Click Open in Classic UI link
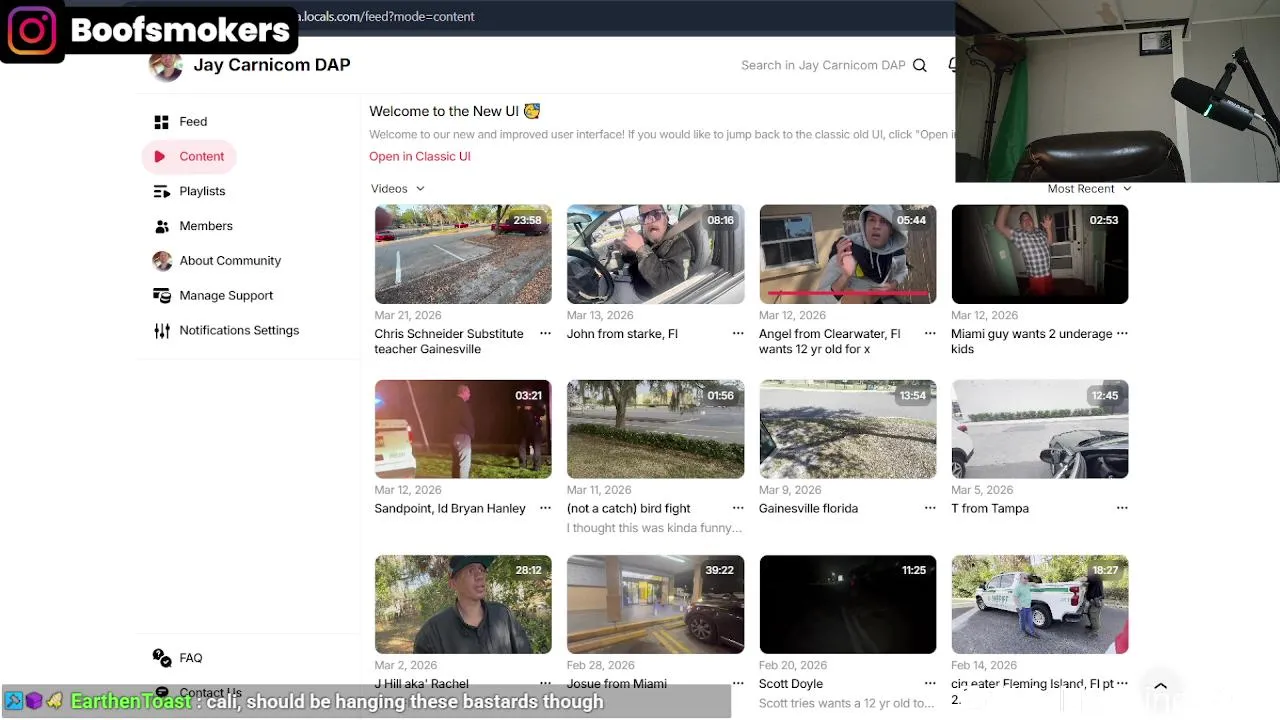Viewport: 1280px width, 720px height. point(420,156)
